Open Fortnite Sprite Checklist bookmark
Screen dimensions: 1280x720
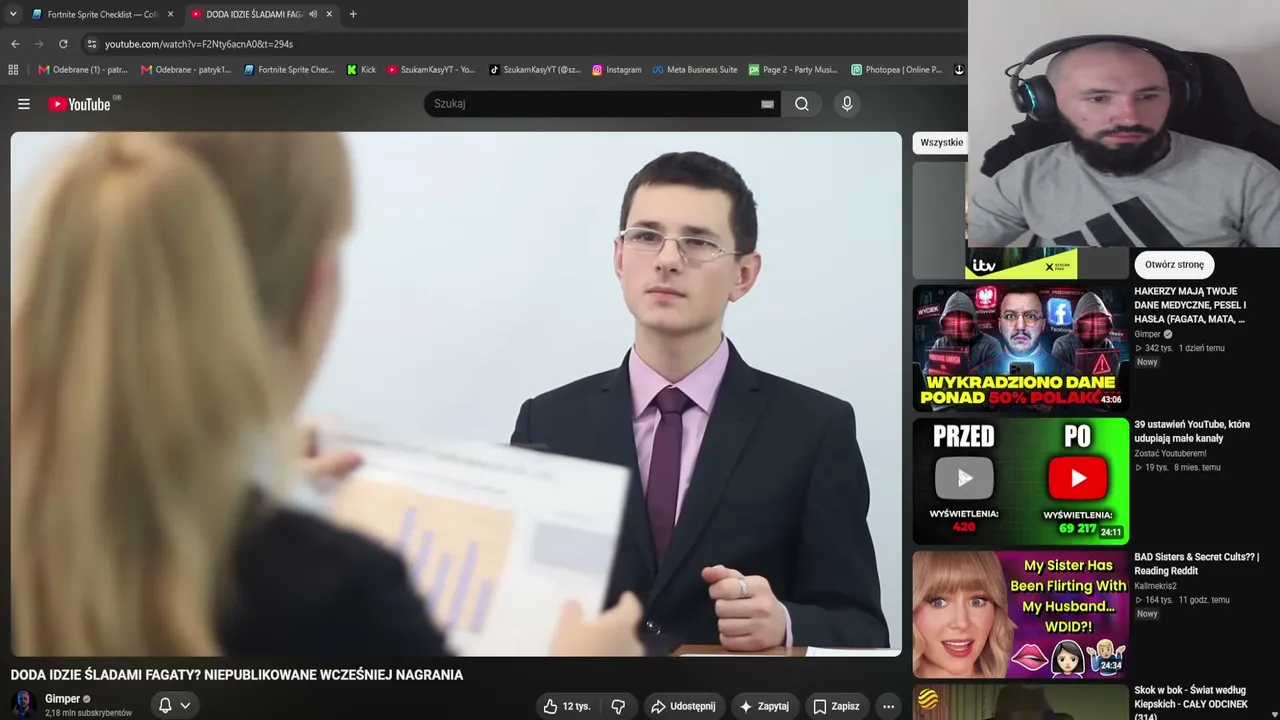tap(289, 70)
